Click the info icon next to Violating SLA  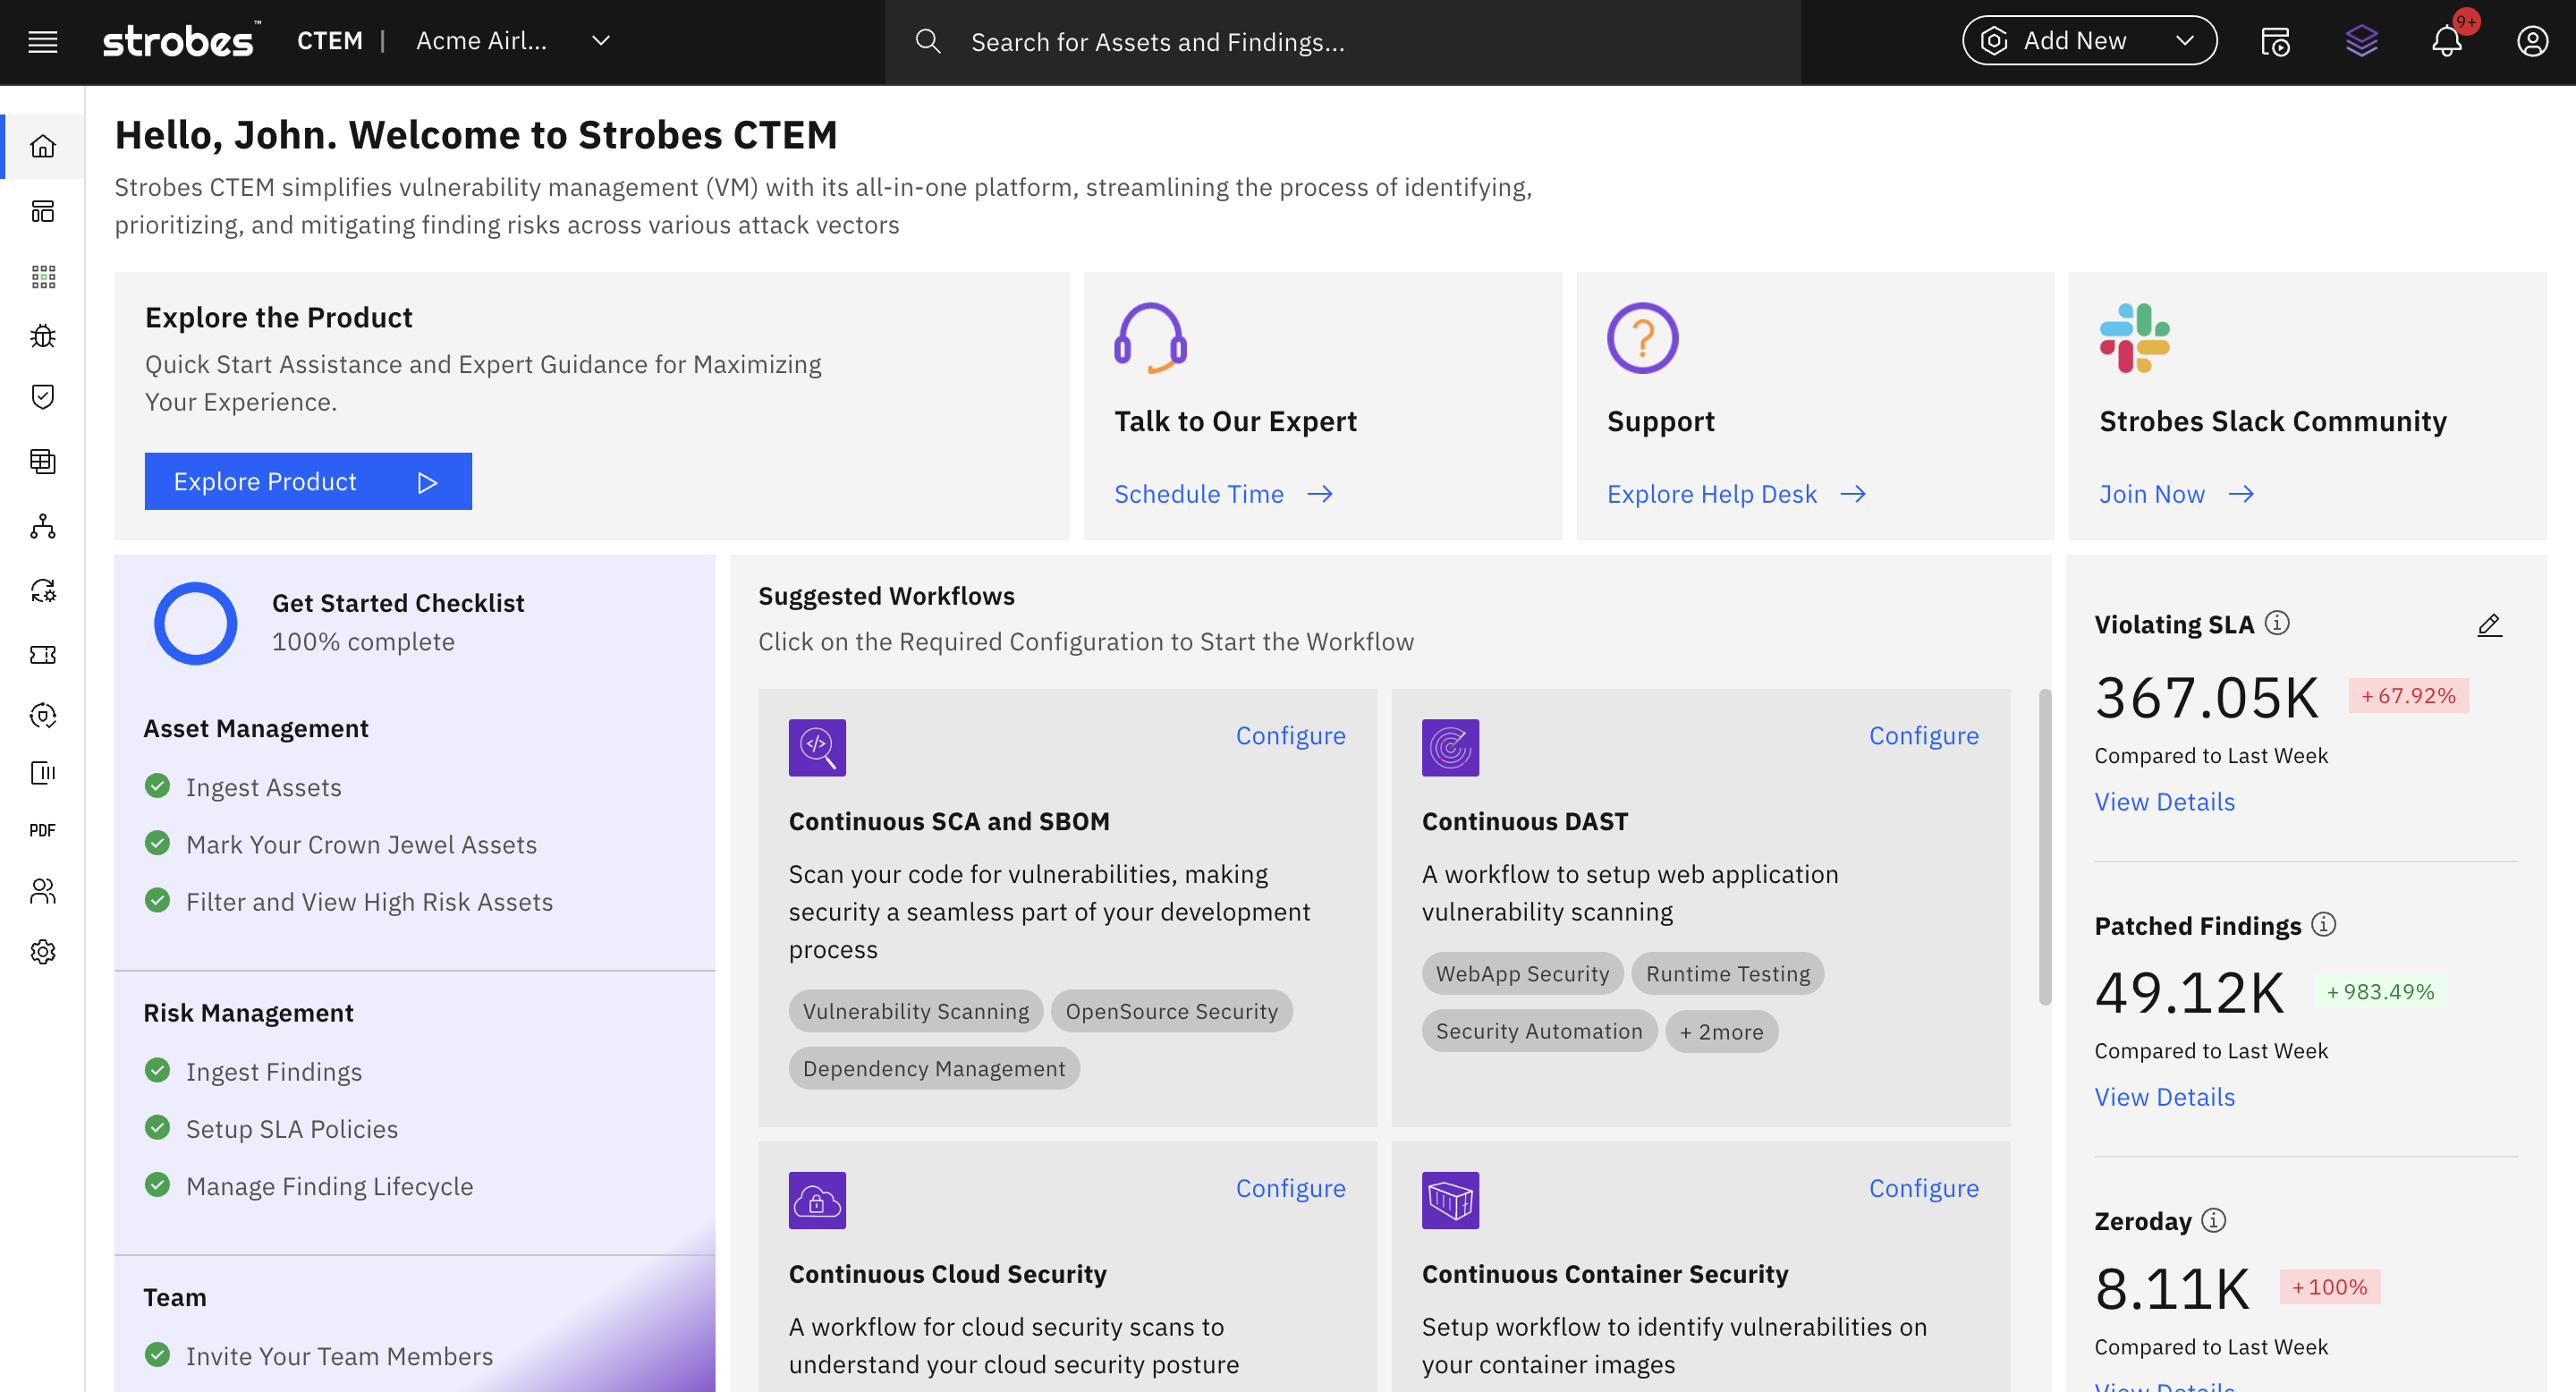tap(2277, 623)
